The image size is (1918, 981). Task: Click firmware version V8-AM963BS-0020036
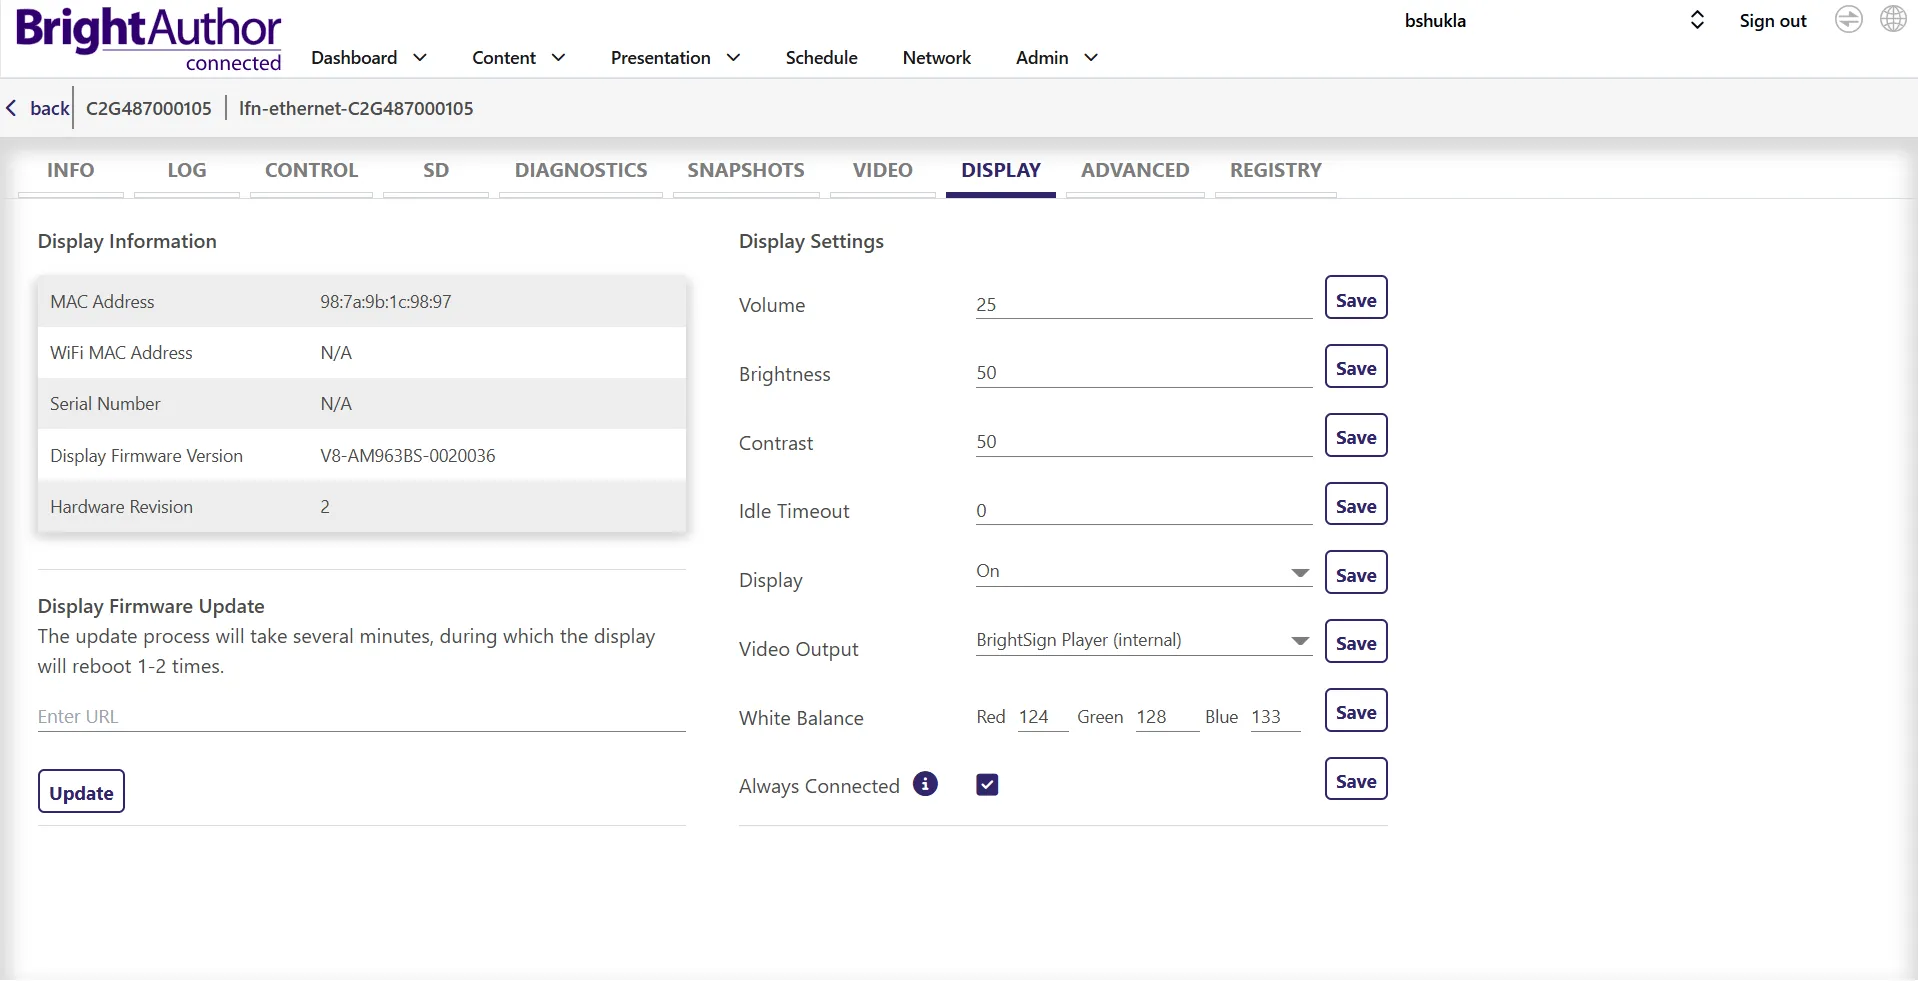tap(408, 456)
